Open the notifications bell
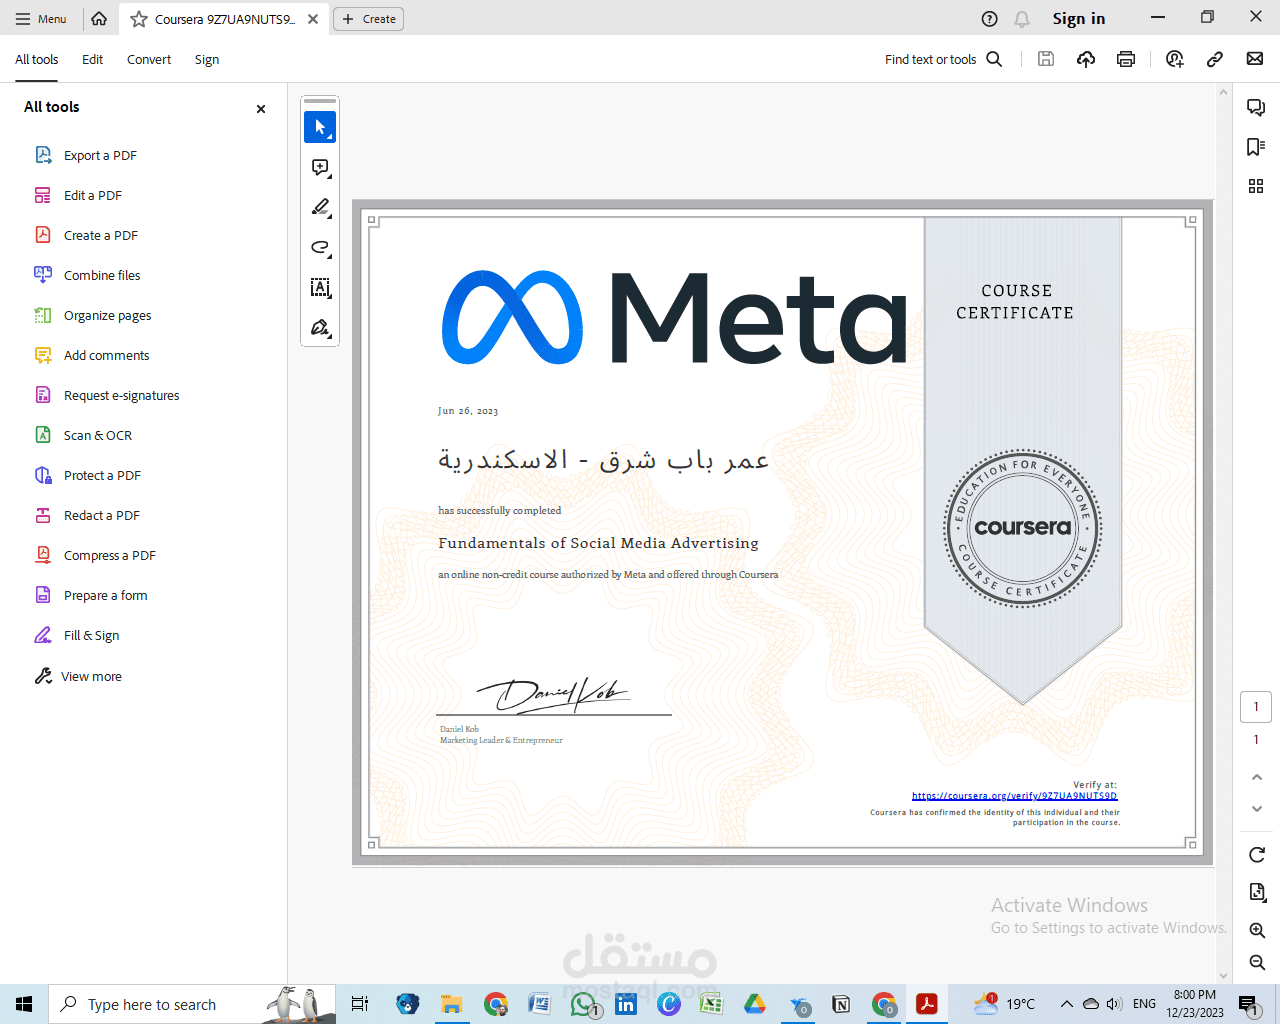Viewport: 1280px width, 1024px height. (x=1022, y=19)
